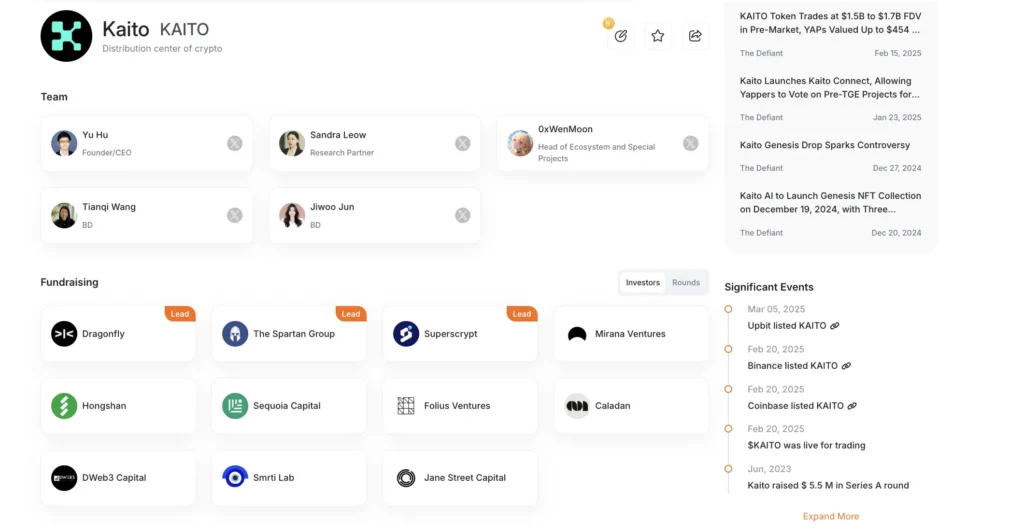Click Yu Hu's avatar photo
Image resolution: width=1024 pixels, height=531 pixels.
tap(64, 144)
